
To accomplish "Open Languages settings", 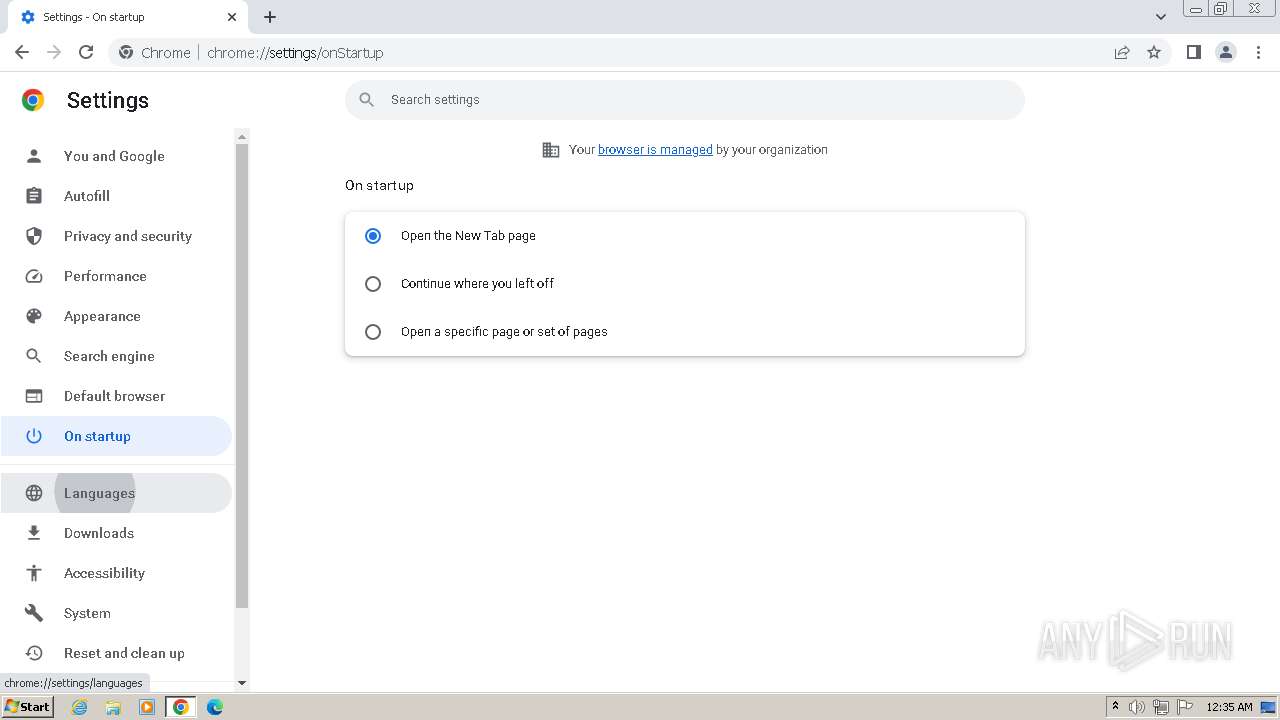I will point(116,493).
